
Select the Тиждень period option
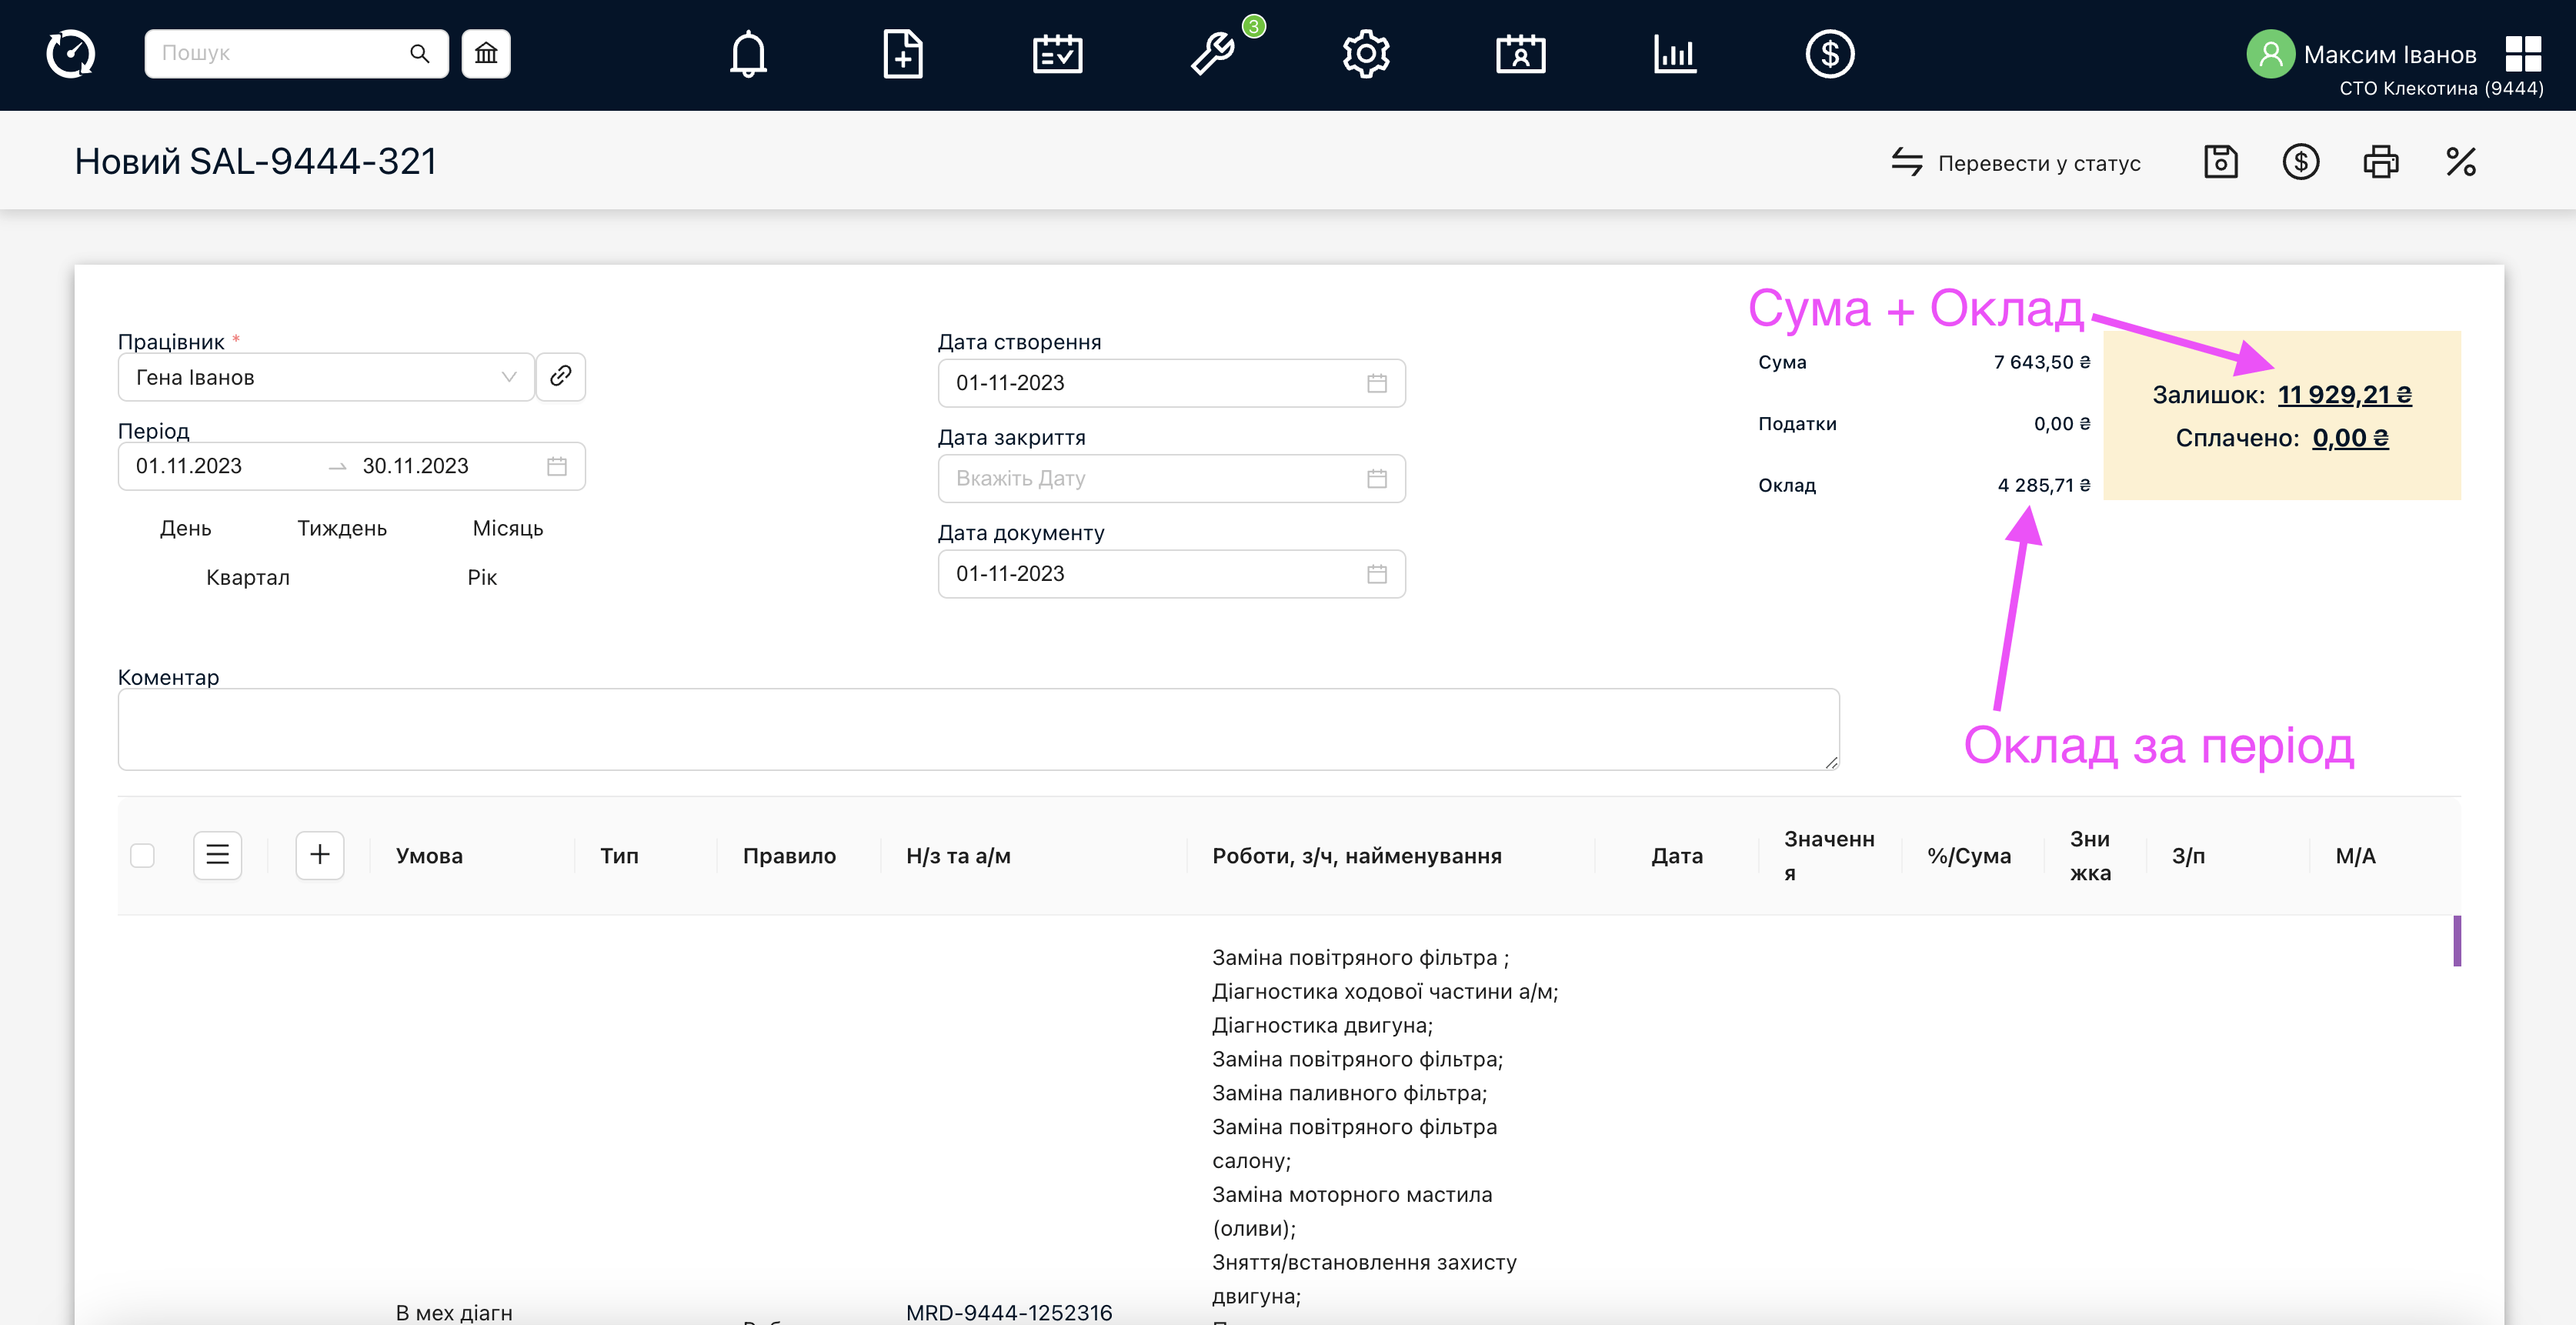(x=341, y=528)
